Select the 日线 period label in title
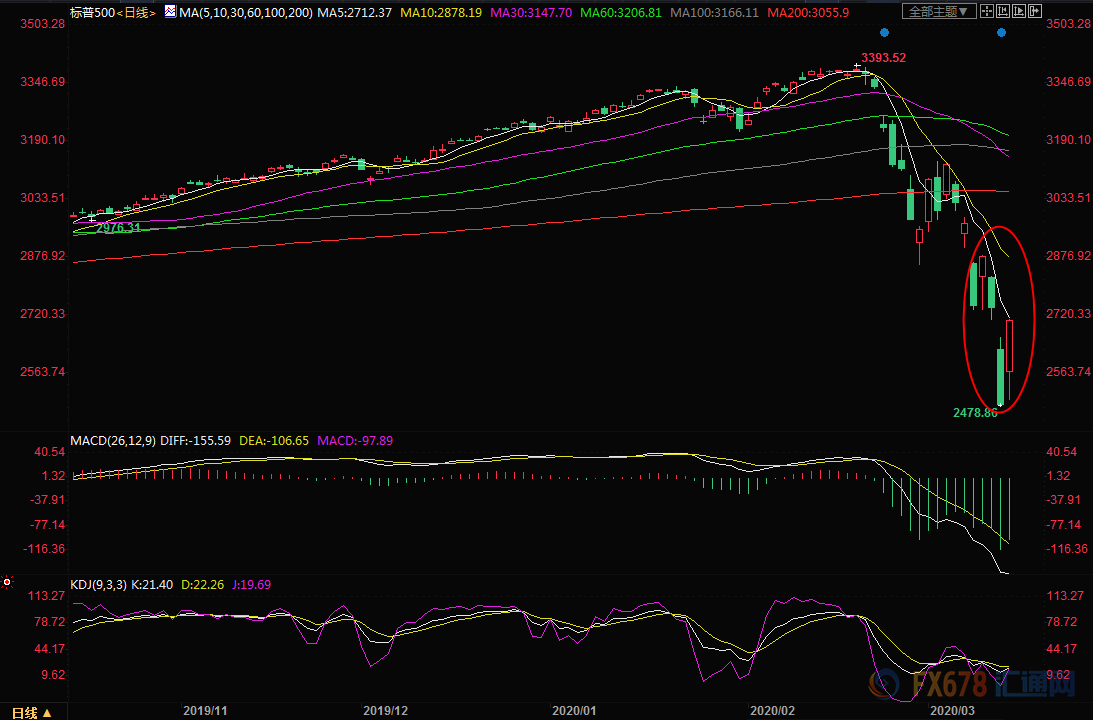This screenshot has width=1093, height=720. [x=136, y=13]
